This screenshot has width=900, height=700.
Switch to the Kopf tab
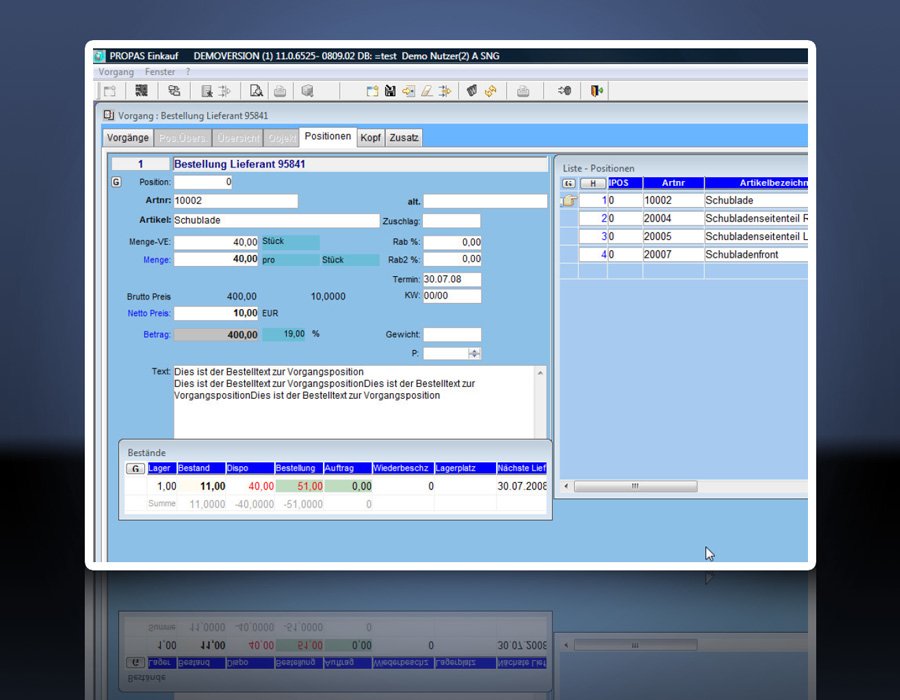371,137
